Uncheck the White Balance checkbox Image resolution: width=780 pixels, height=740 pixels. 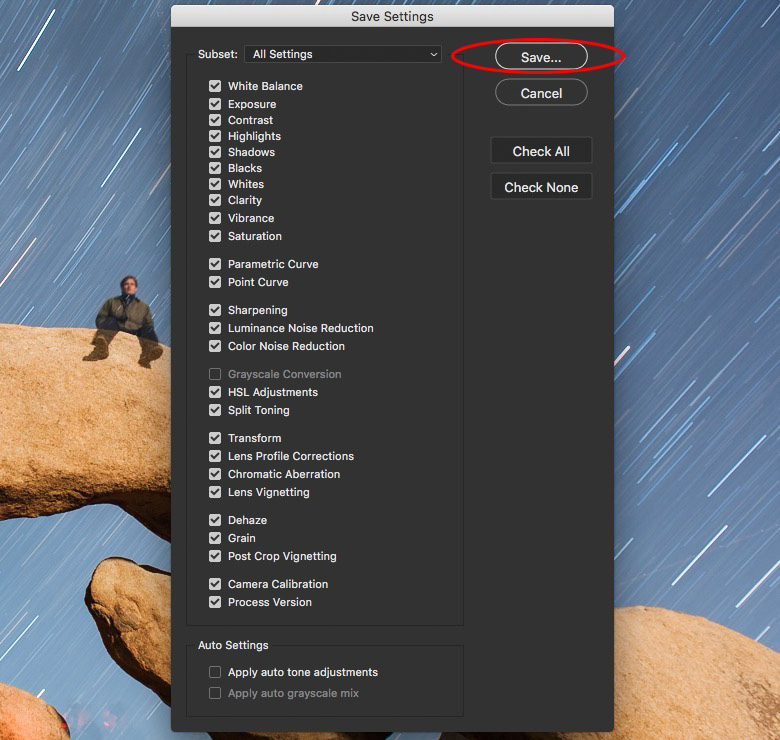[215, 86]
